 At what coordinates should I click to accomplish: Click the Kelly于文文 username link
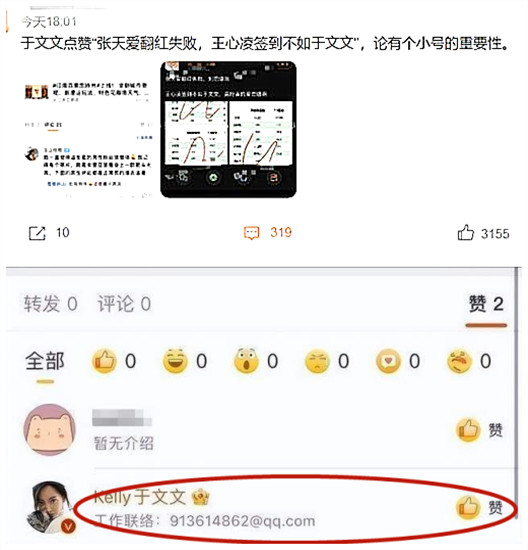point(140,497)
